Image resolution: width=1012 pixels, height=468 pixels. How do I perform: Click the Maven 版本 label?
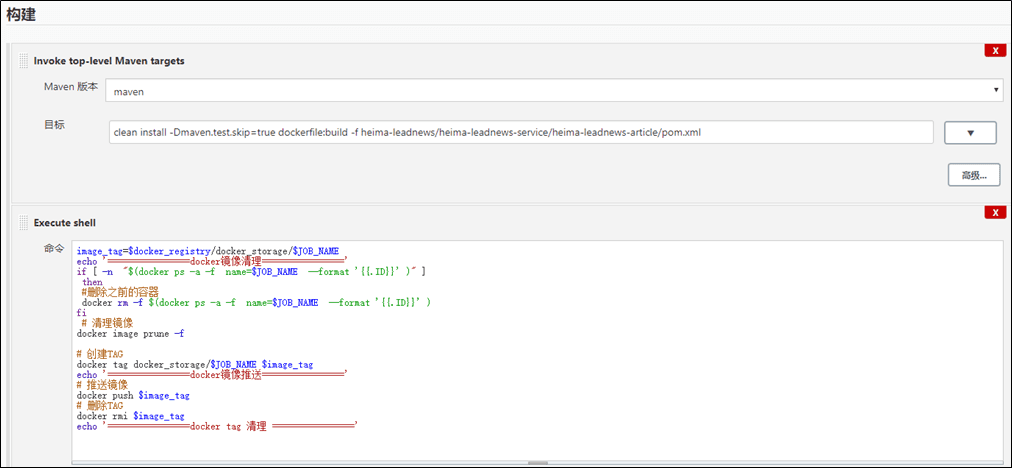click(x=71, y=87)
